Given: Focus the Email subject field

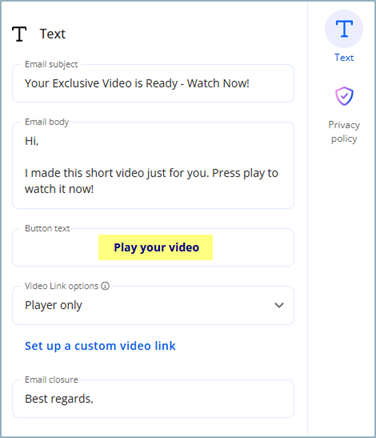Looking at the screenshot, I should [x=153, y=83].
